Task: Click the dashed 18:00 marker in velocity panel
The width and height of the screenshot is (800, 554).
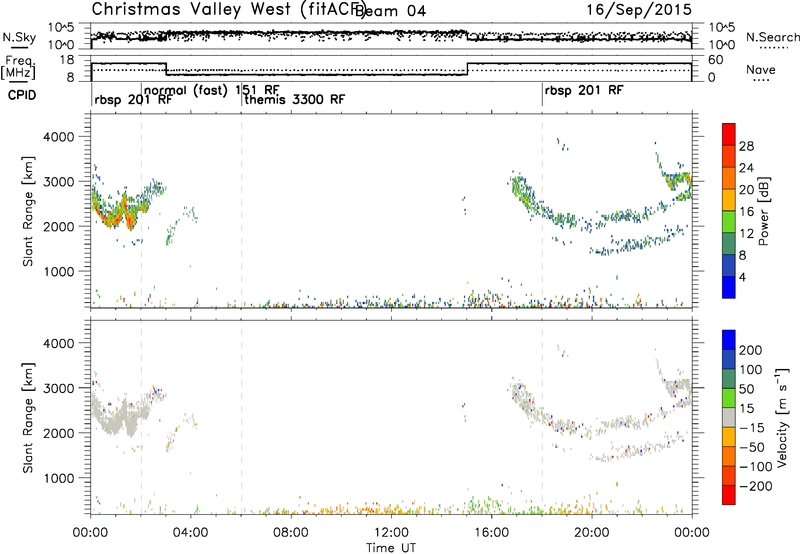Action: pos(542,416)
